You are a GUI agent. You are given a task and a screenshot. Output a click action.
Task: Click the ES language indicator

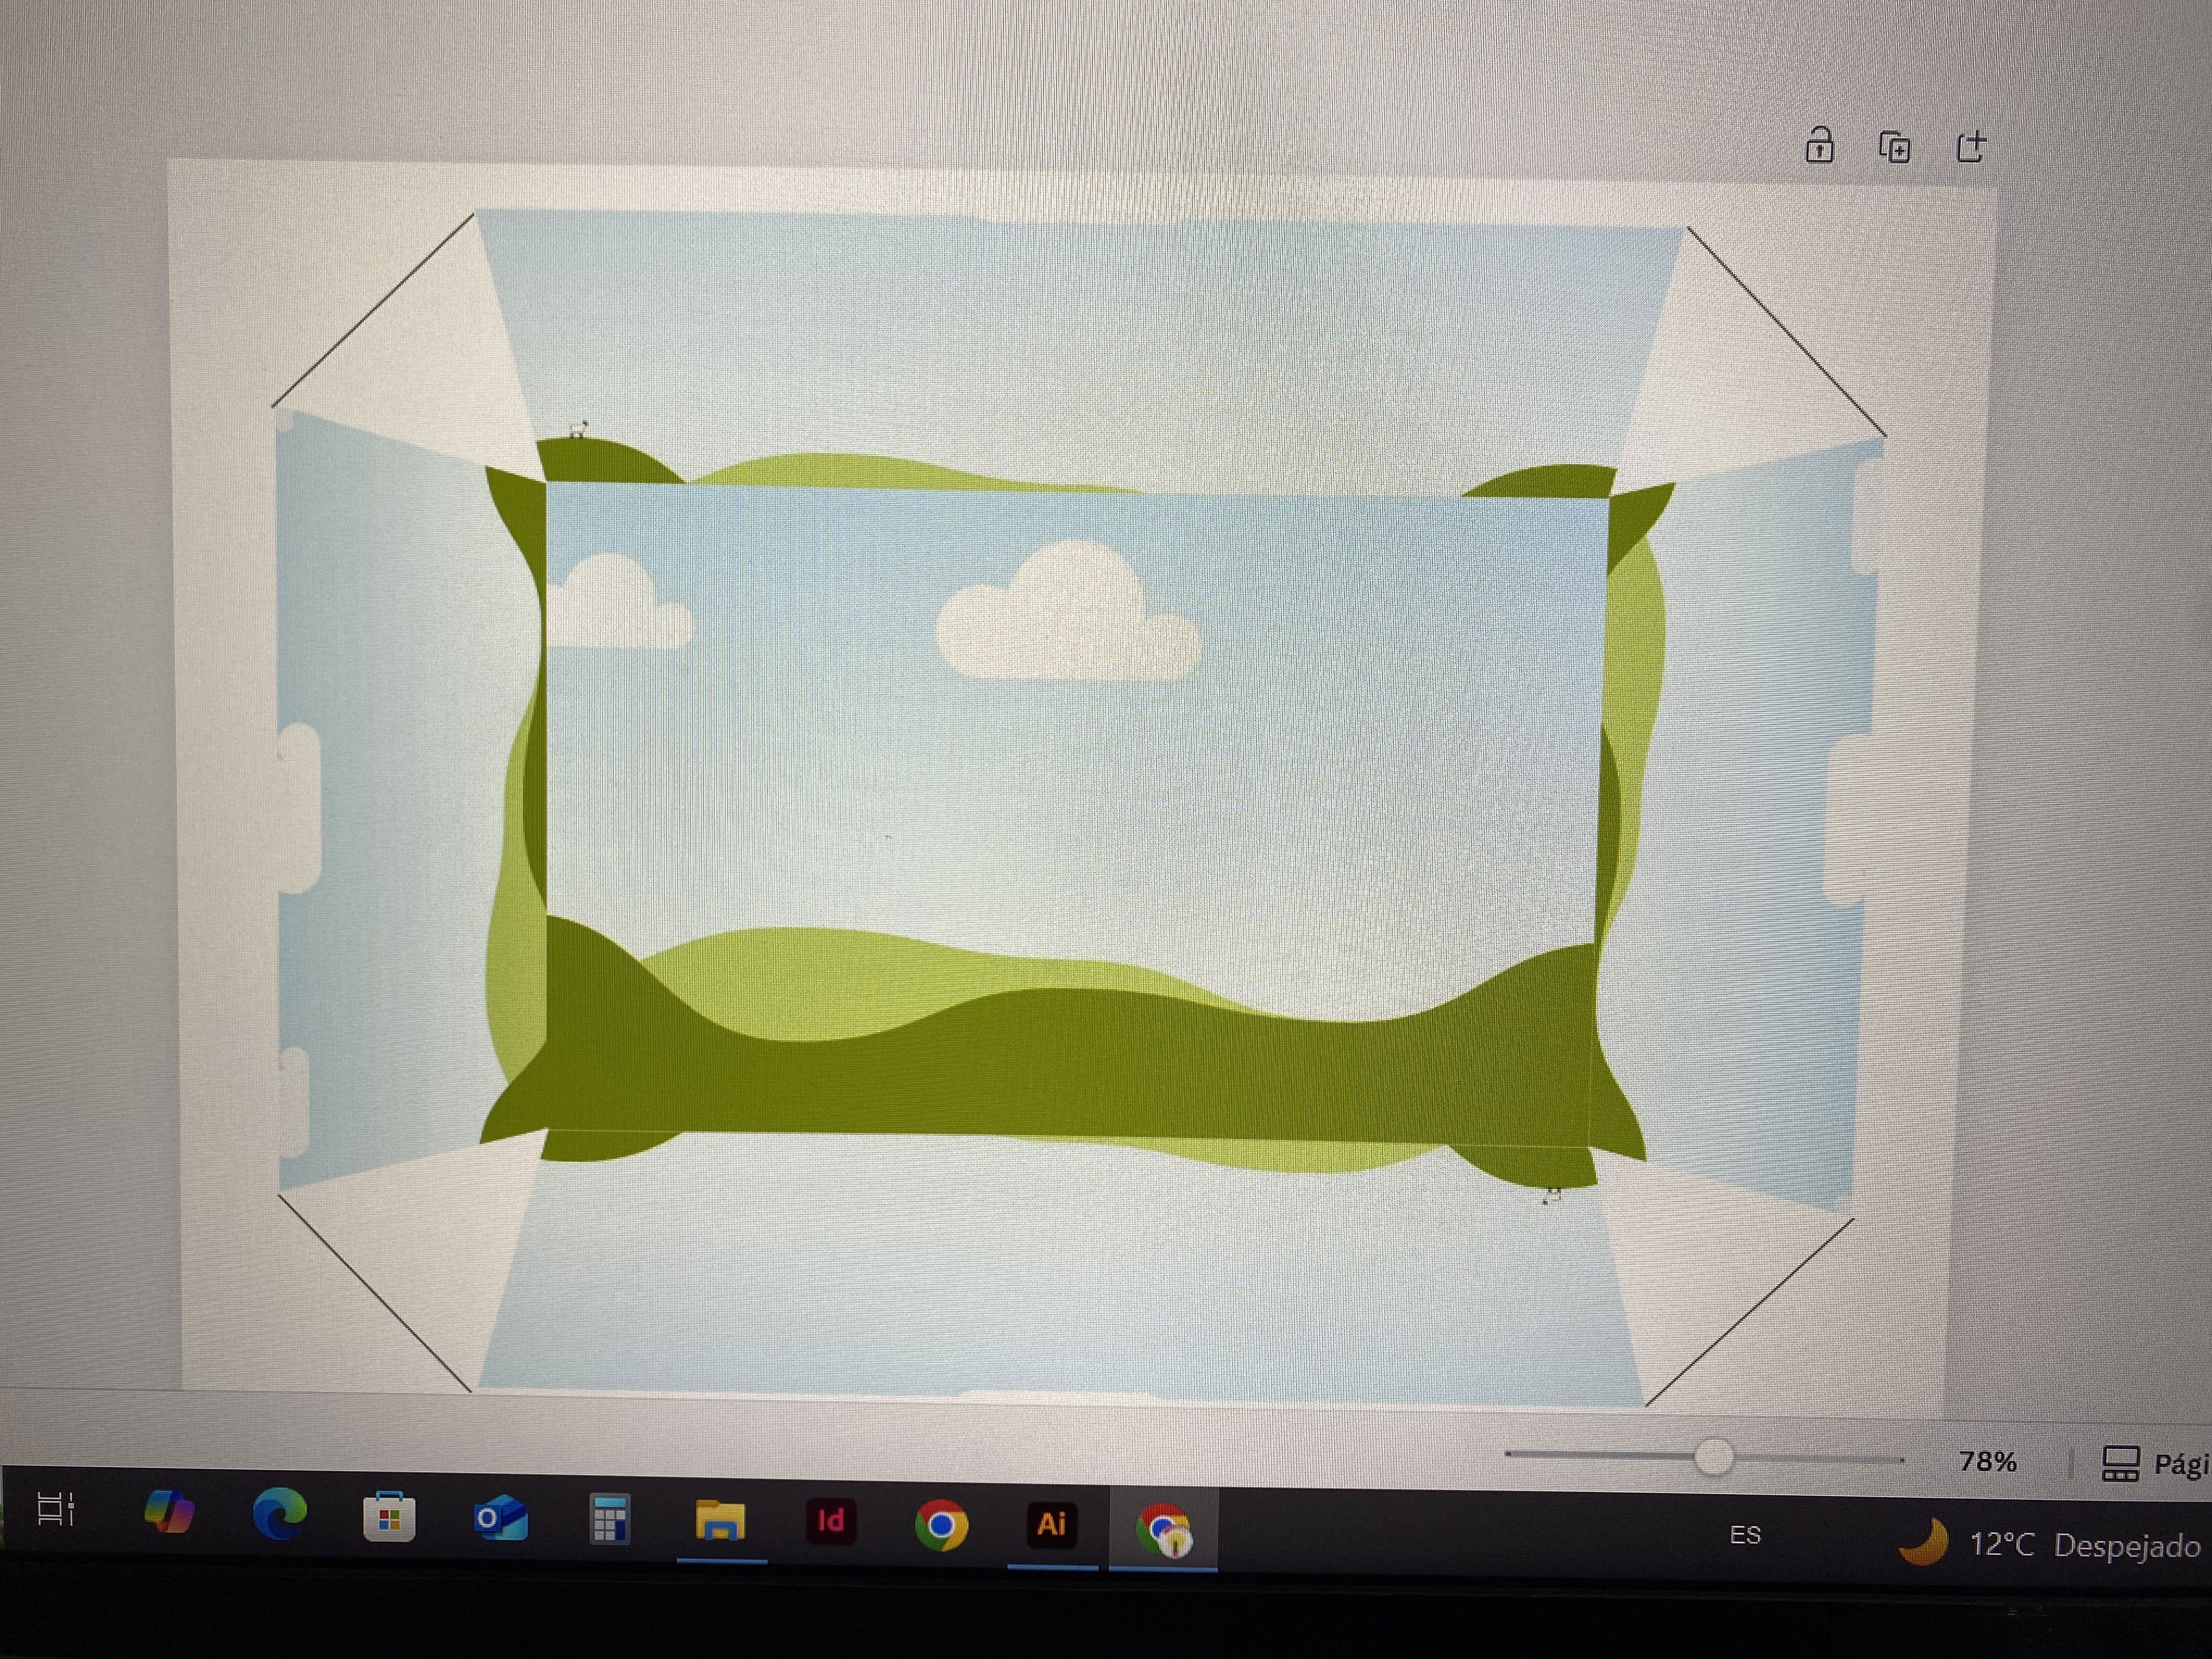coord(1745,1535)
